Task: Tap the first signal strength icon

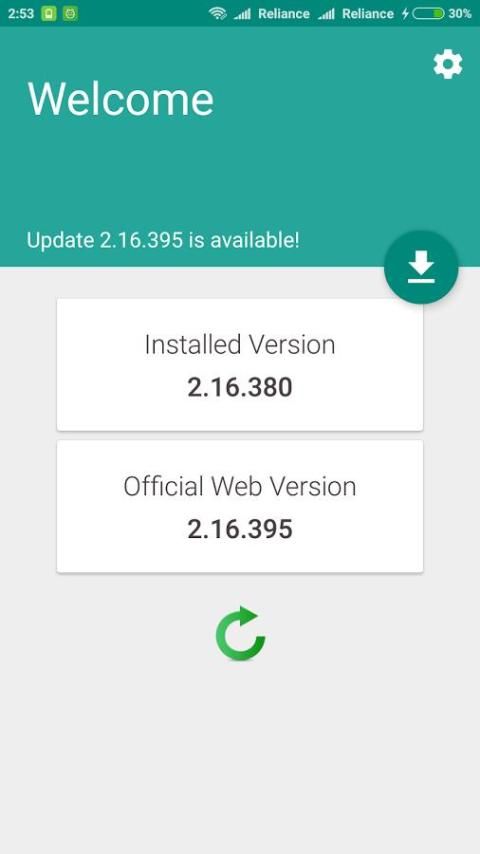Action: (x=242, y=14)
